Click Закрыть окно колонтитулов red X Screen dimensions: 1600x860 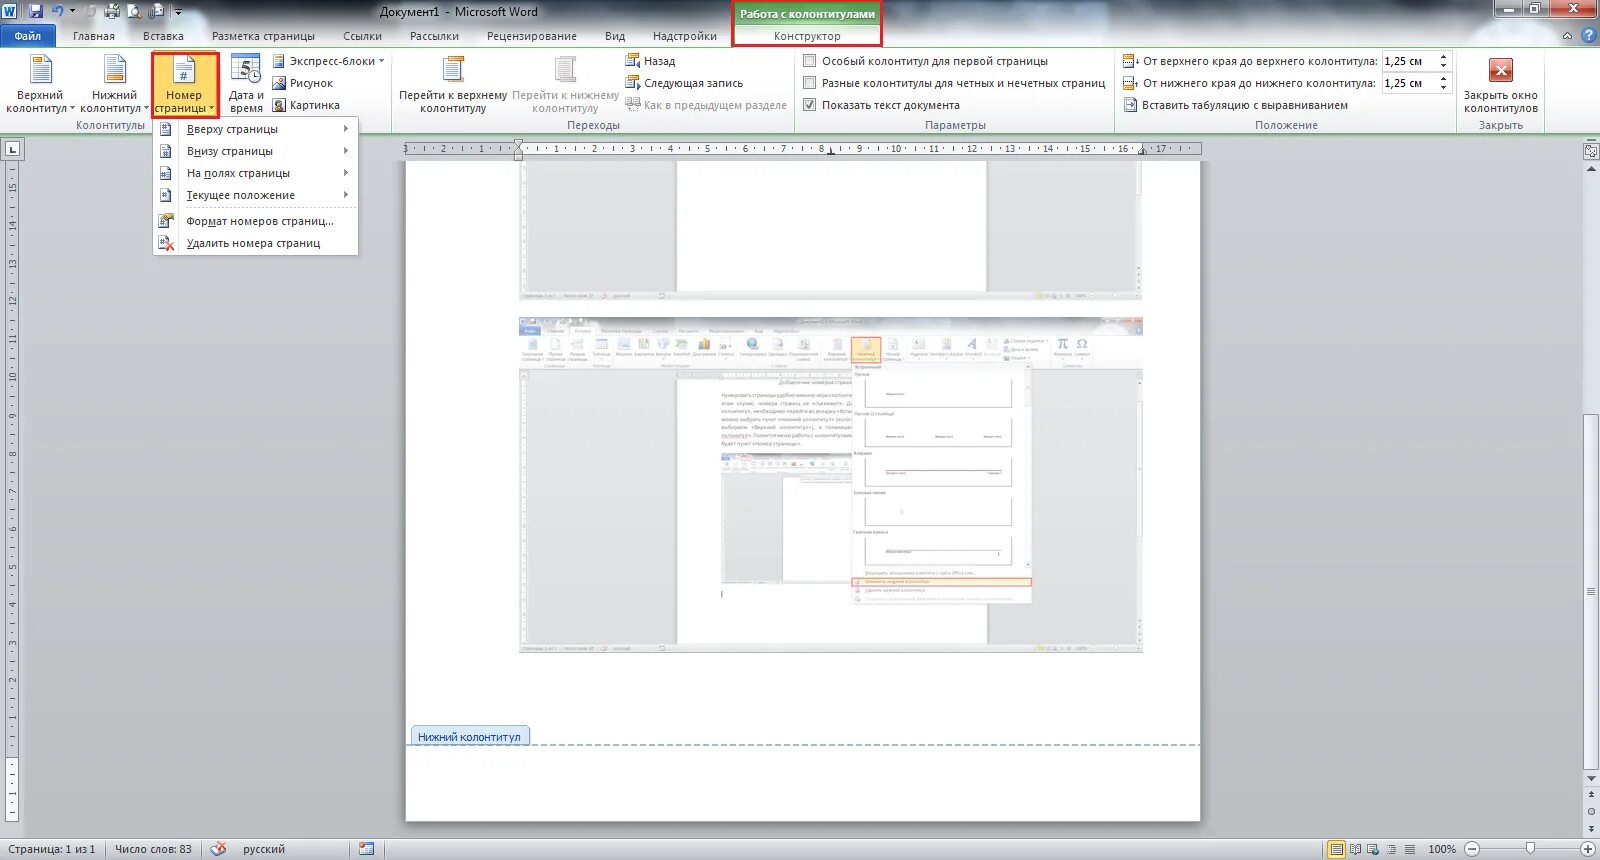1501,71
